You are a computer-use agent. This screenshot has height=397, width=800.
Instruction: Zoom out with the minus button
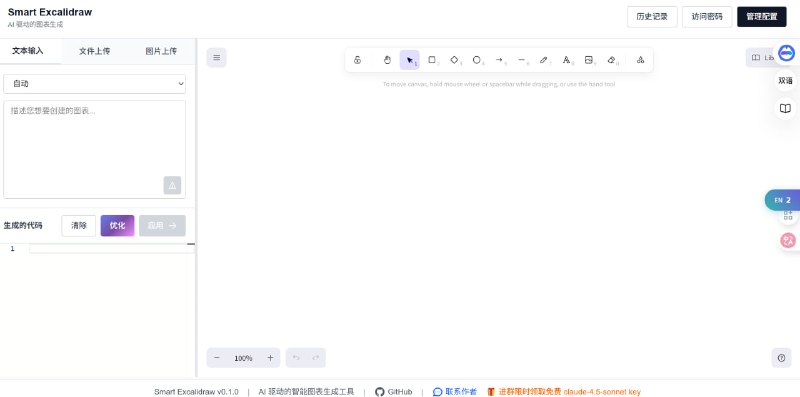[x=217, y=358]
